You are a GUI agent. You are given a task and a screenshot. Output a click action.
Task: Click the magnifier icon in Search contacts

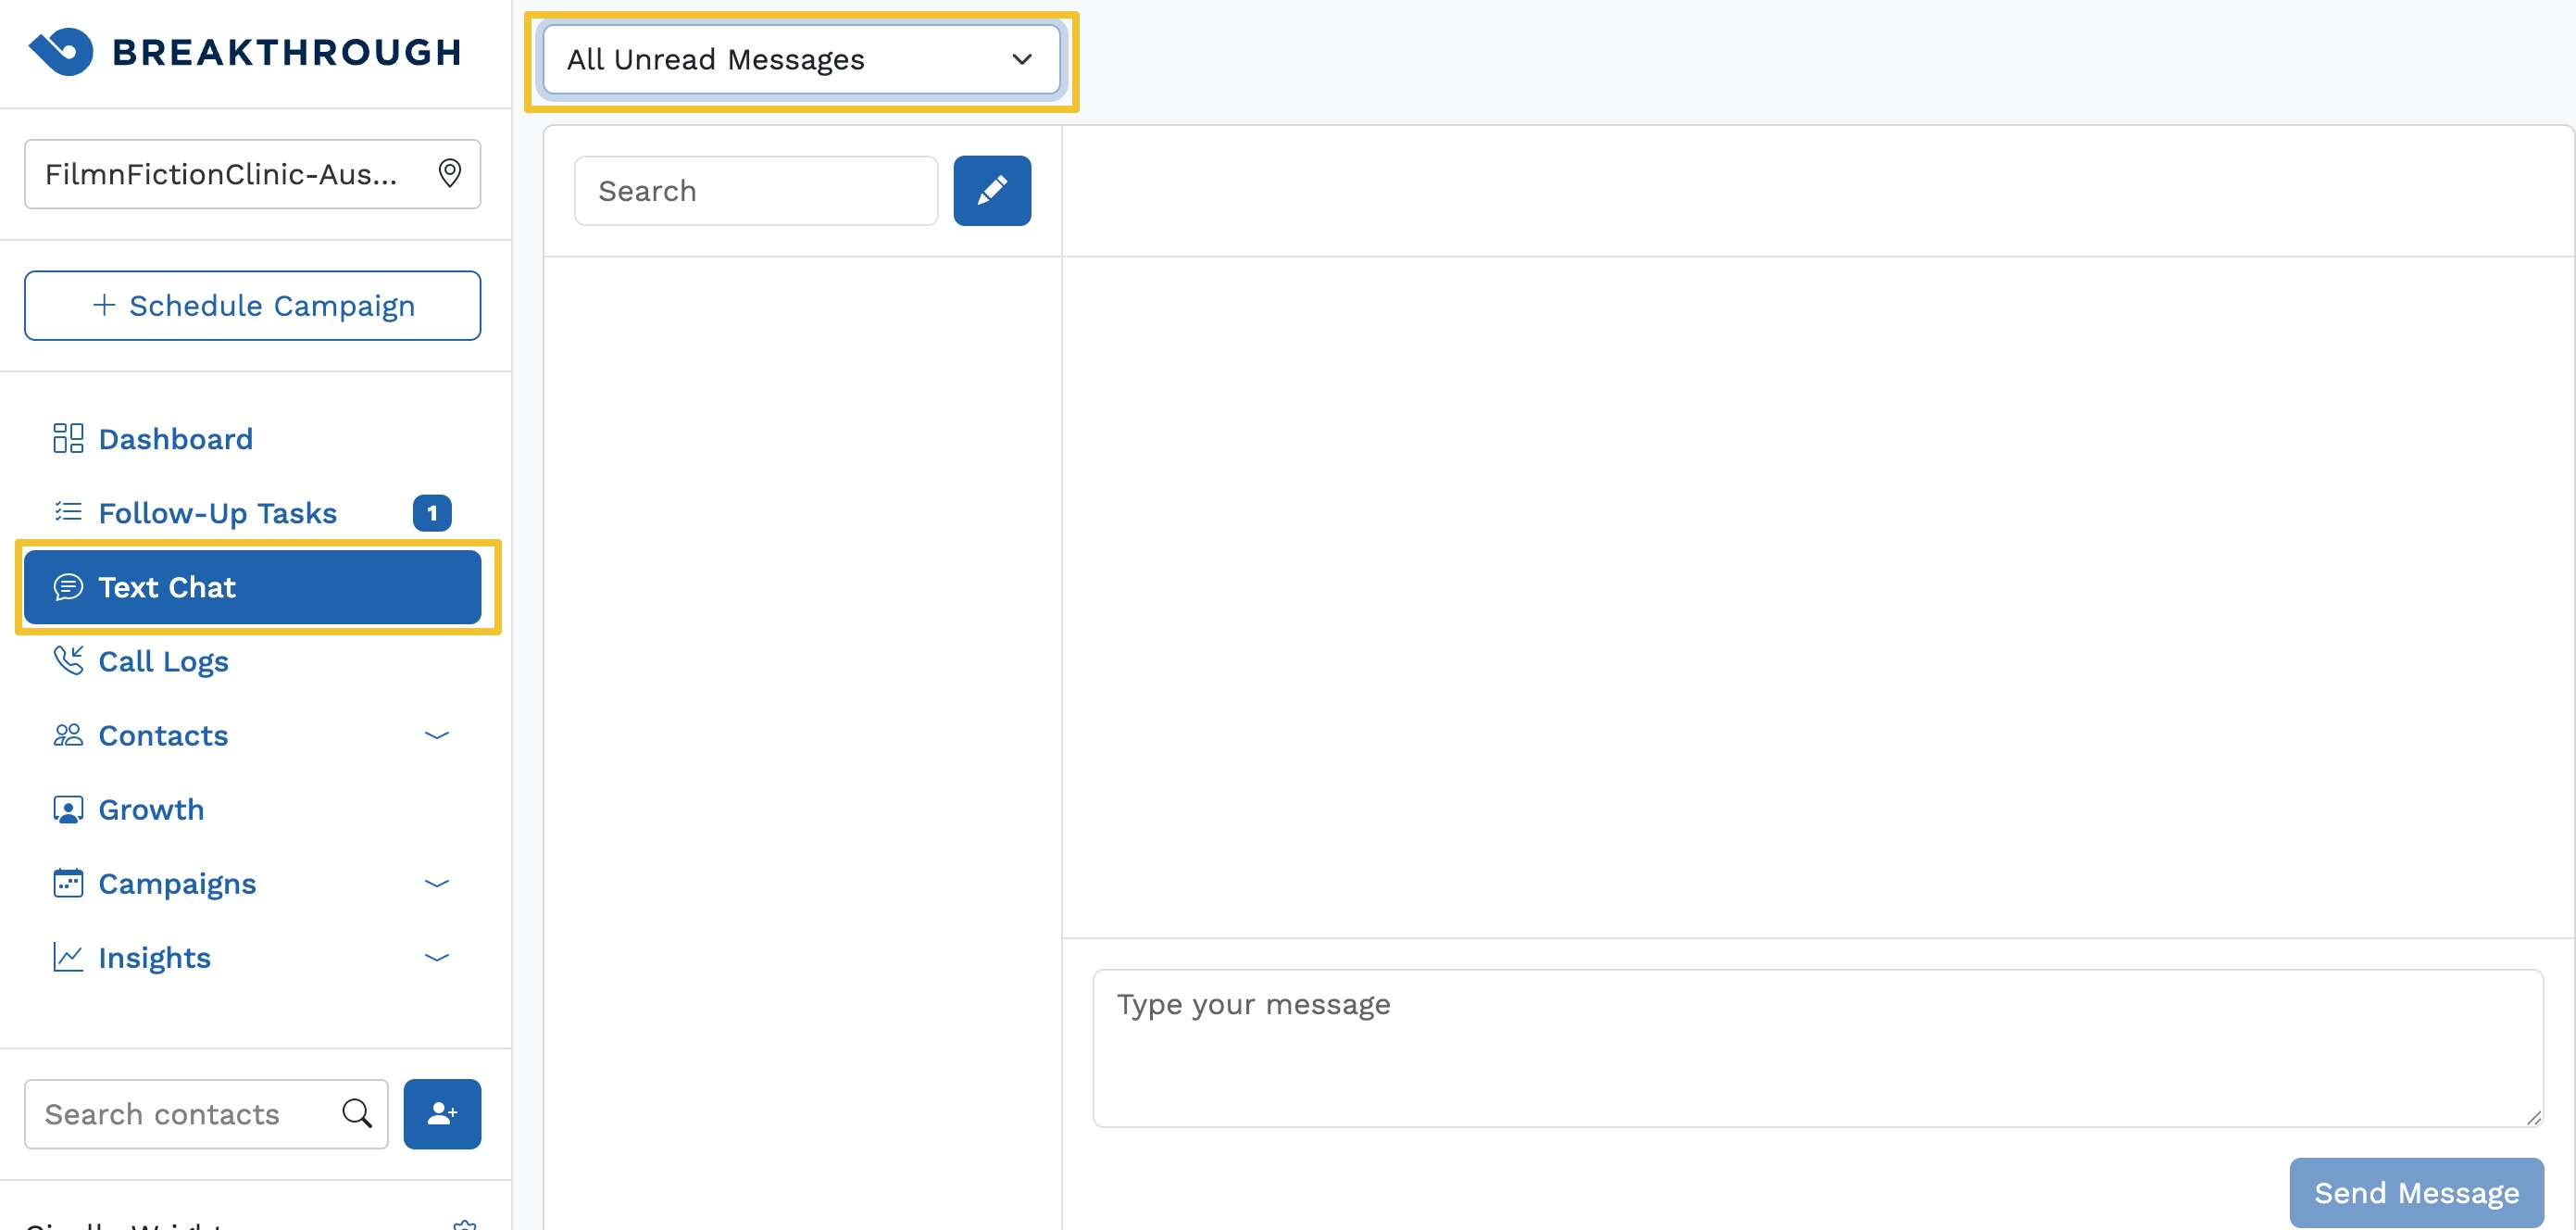[x=357, y=1113]
